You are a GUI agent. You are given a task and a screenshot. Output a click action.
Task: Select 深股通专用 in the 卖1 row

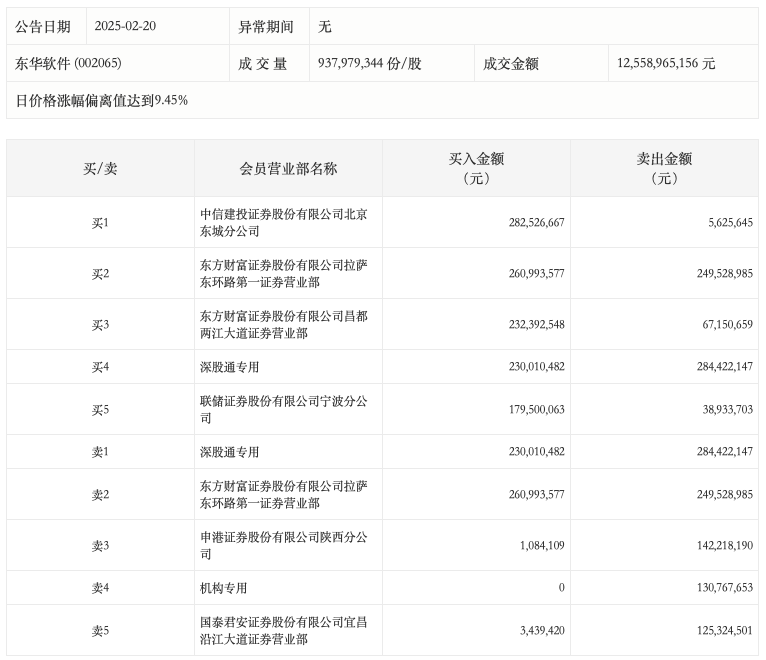229,452
